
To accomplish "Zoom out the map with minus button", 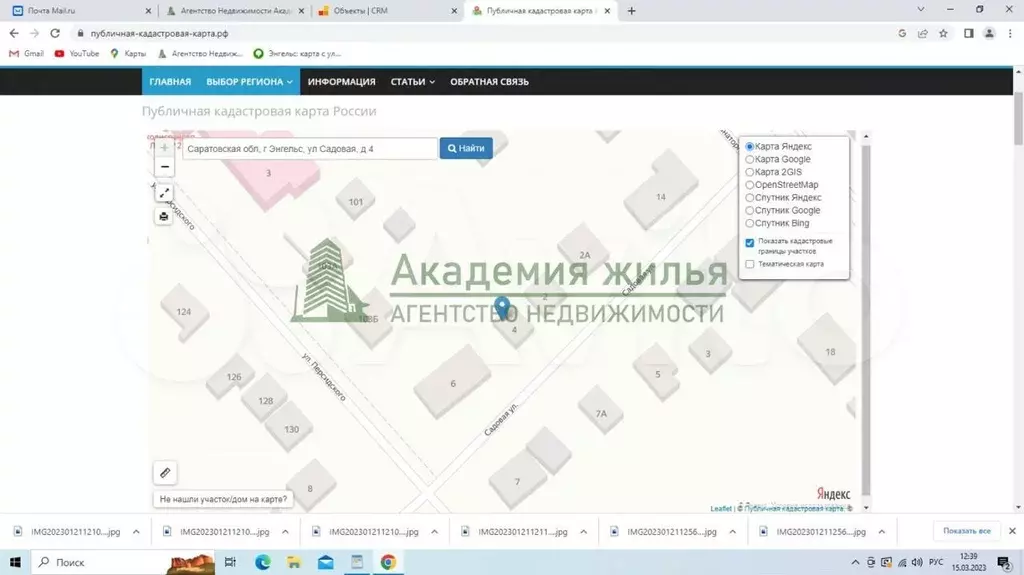I will (x=165, y=167).
